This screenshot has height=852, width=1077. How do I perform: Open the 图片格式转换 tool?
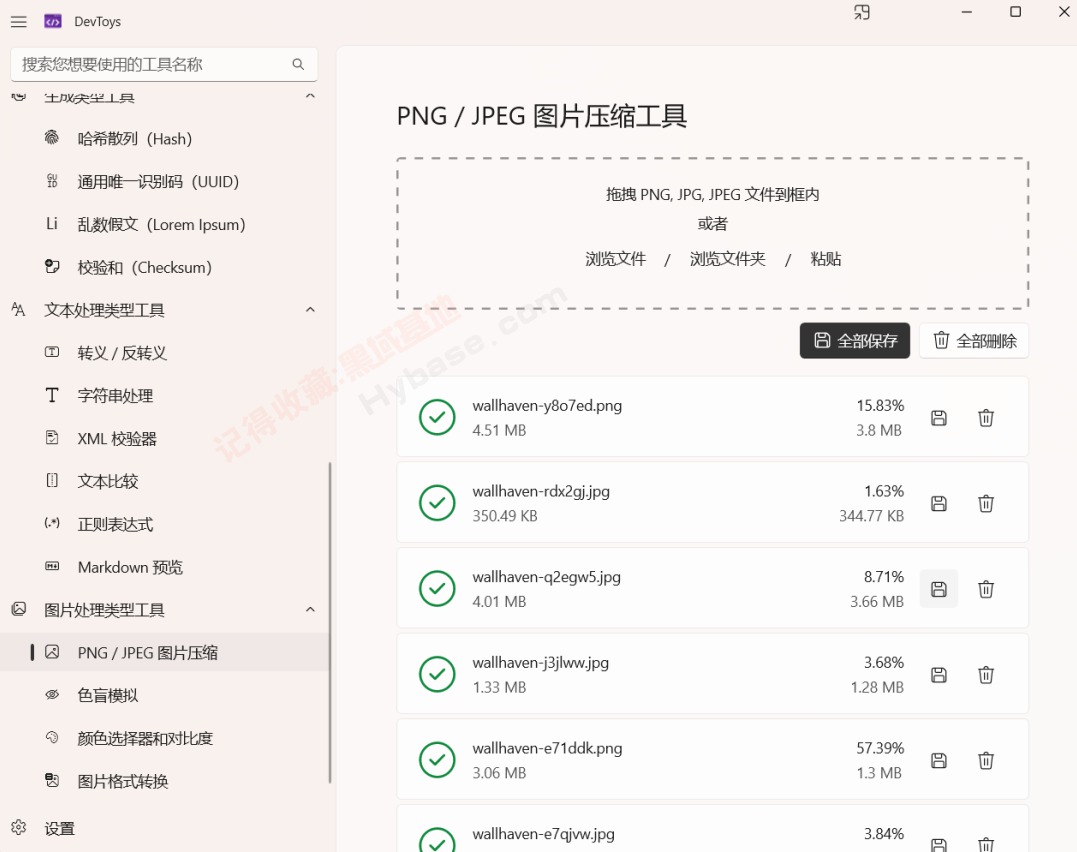[x=165, y=781]
